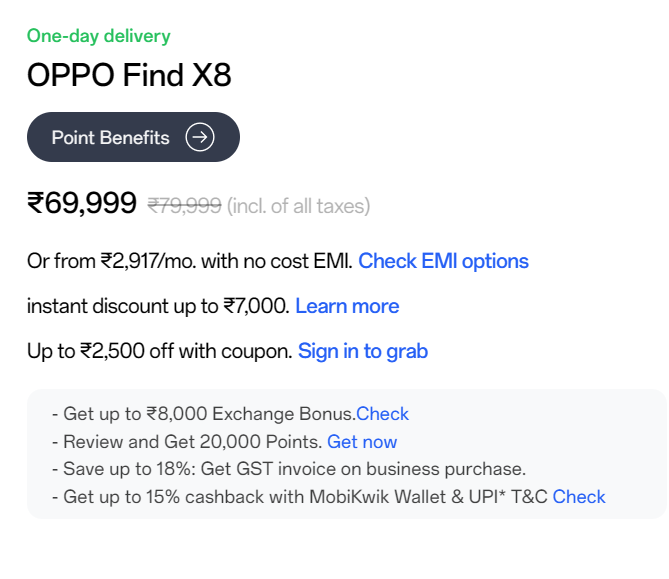Click the One-day delivery label
Screen dimensions: 669x579
99,36
